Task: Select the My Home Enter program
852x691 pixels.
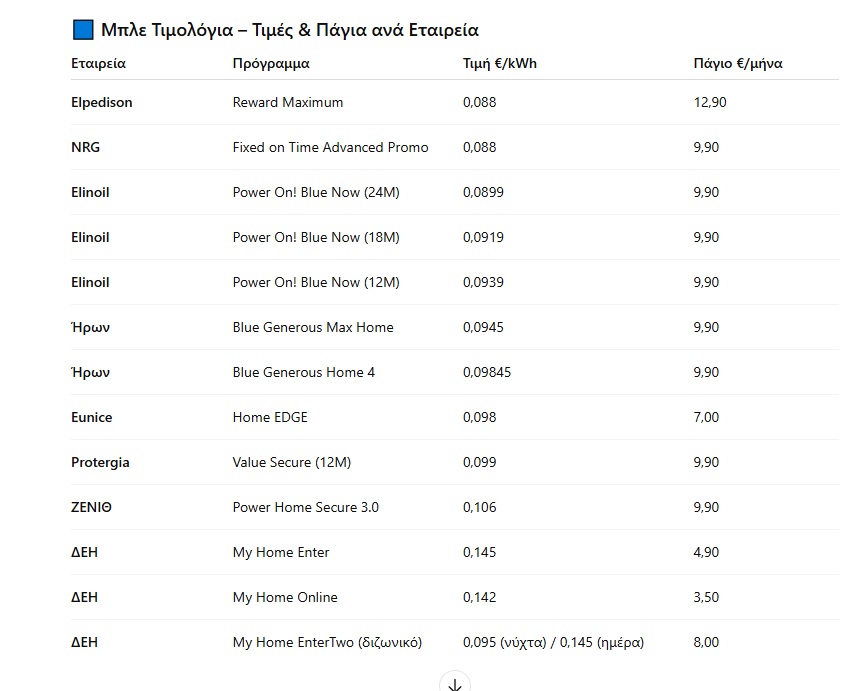Action: [x=281, y=553]
